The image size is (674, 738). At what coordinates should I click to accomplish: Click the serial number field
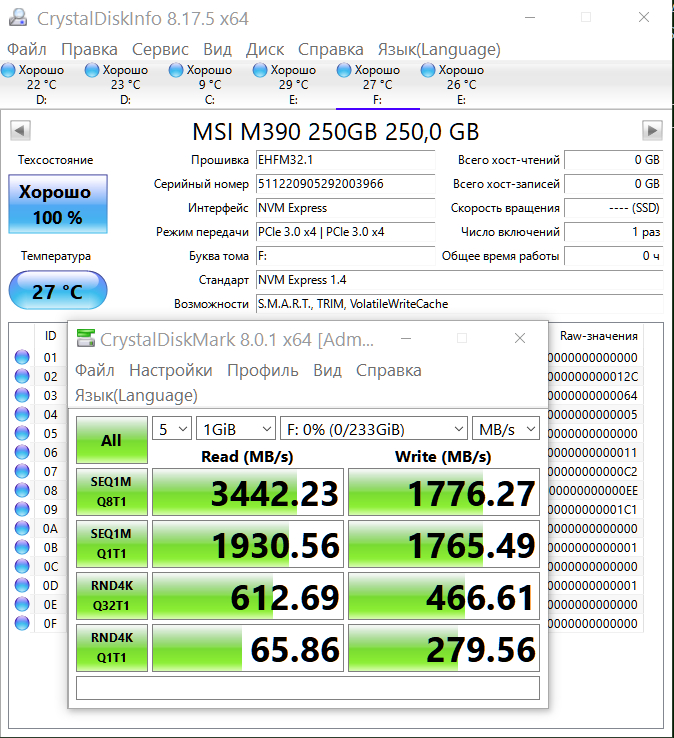(x=345, y=184)
